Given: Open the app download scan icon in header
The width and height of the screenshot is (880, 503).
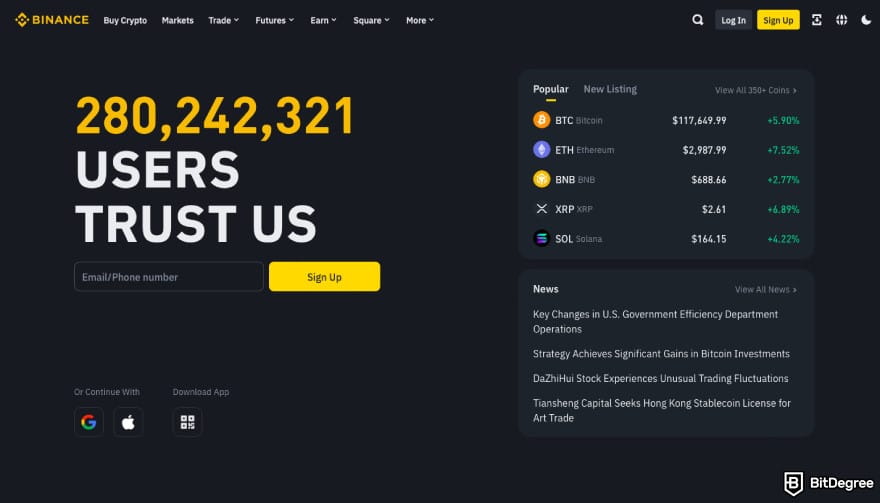Looking at the screenshot, I should (817, 20).
